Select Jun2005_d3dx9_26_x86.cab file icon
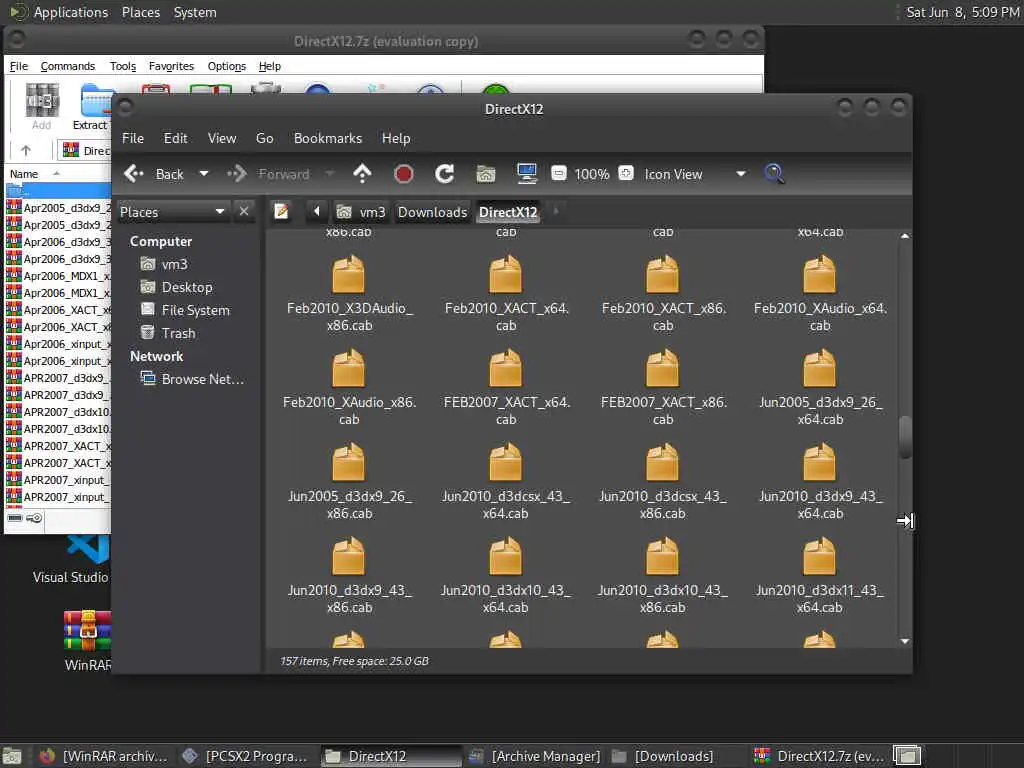The image size is (1024, 768). tap(349, 462)
